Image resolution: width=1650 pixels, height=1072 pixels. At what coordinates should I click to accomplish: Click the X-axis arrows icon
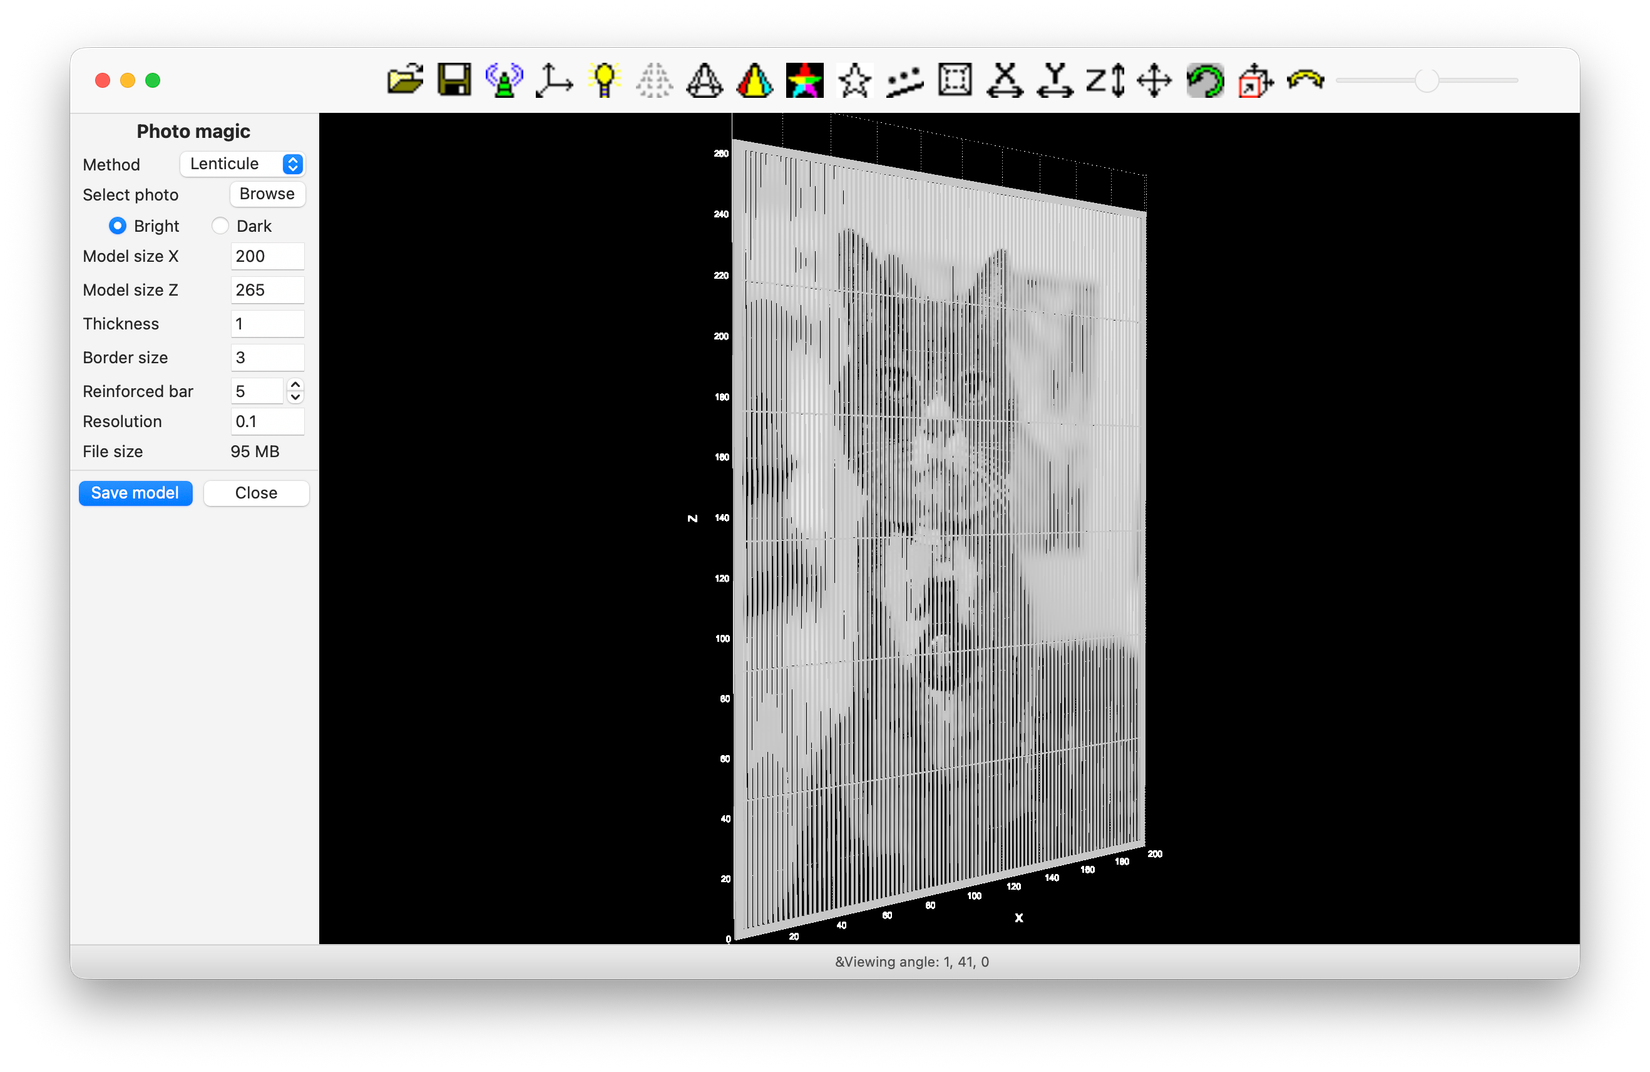tap(1005, 80)
